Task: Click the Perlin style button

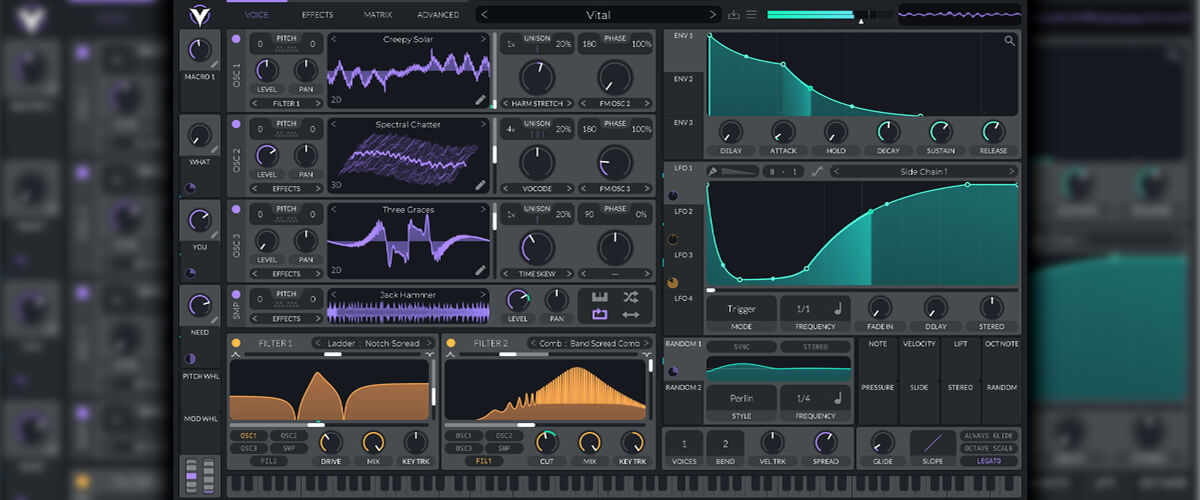Action: (741, 397)
